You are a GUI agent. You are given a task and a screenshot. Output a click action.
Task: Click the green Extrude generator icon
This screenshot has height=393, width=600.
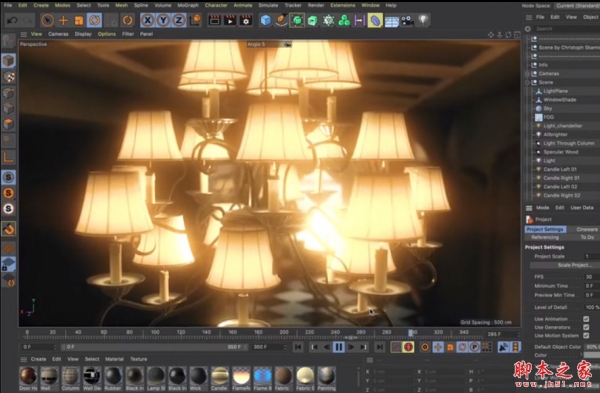coord(313,20)
